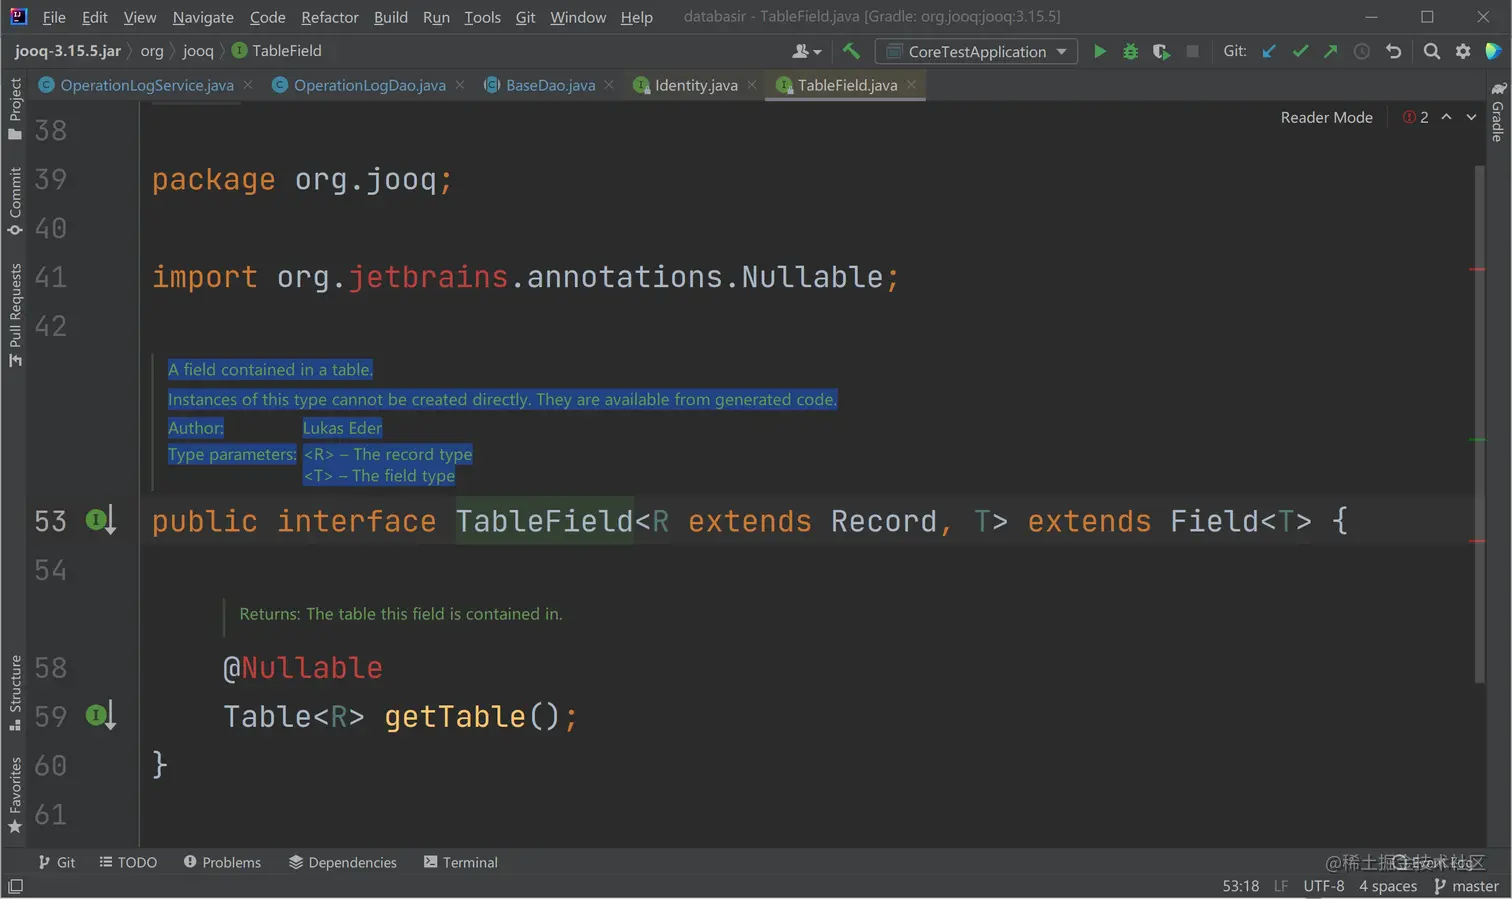This screenshot has width=1512, height=899.
Task: Open the Refactor menu
Action: pos(330,17)
